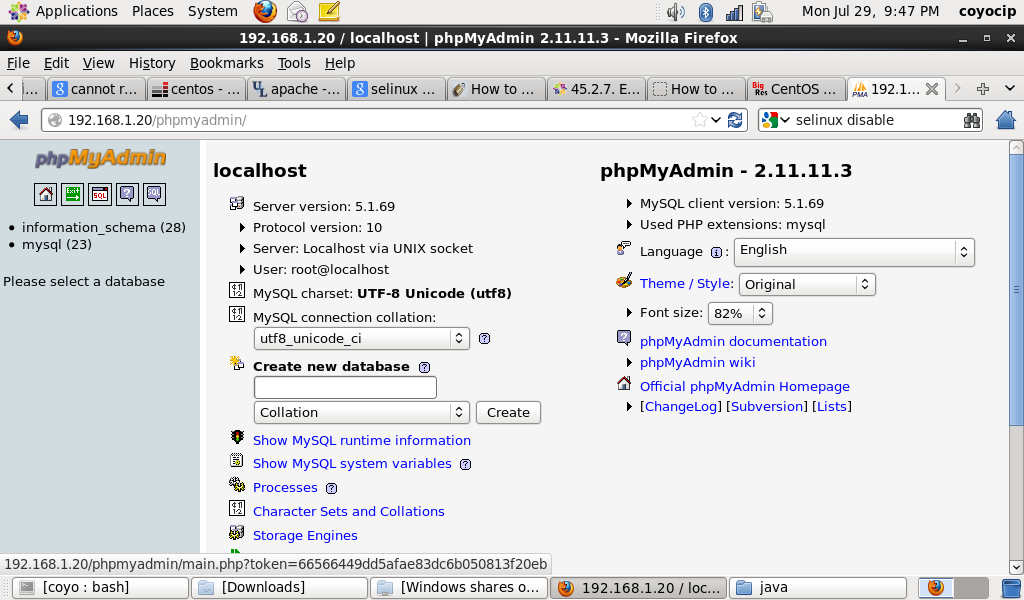This screenshot has height=600, width=1024.
Task: Open Show MySQL runtime information link
Action: (x=362, y=441)
